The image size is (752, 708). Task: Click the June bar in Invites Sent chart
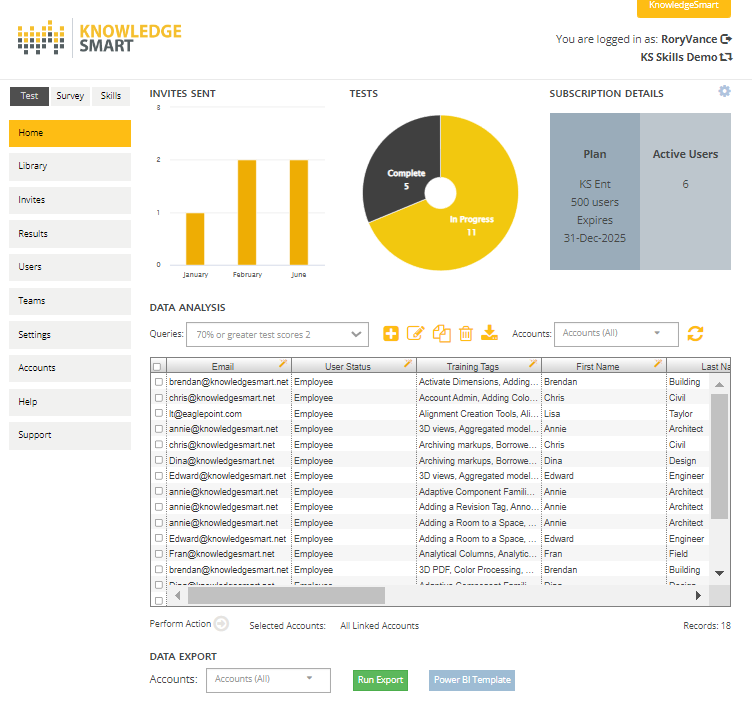[299, 212]
